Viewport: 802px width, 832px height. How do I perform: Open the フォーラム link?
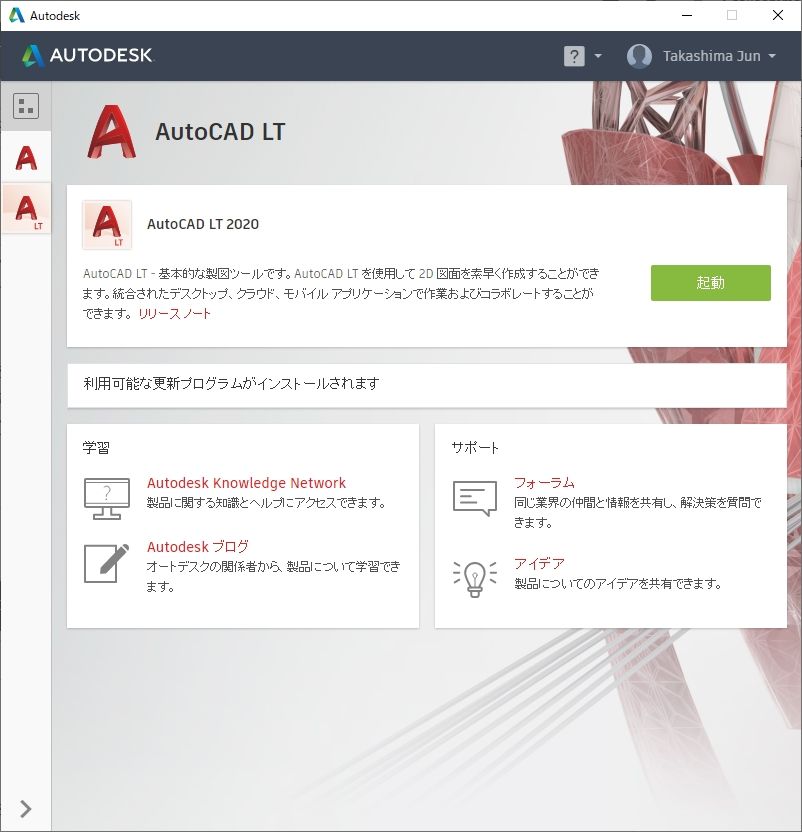[544, 482]
